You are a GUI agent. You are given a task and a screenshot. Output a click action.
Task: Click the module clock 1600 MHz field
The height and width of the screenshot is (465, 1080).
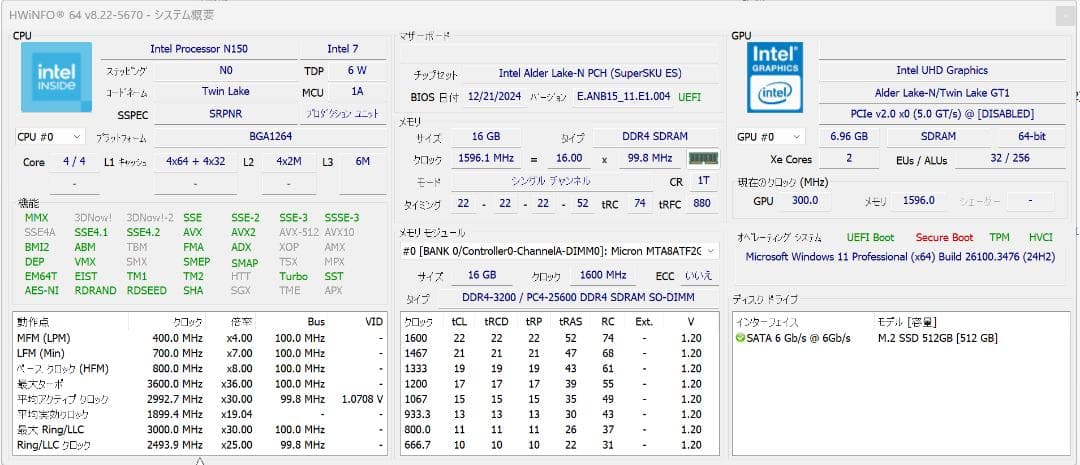[603, 275]
